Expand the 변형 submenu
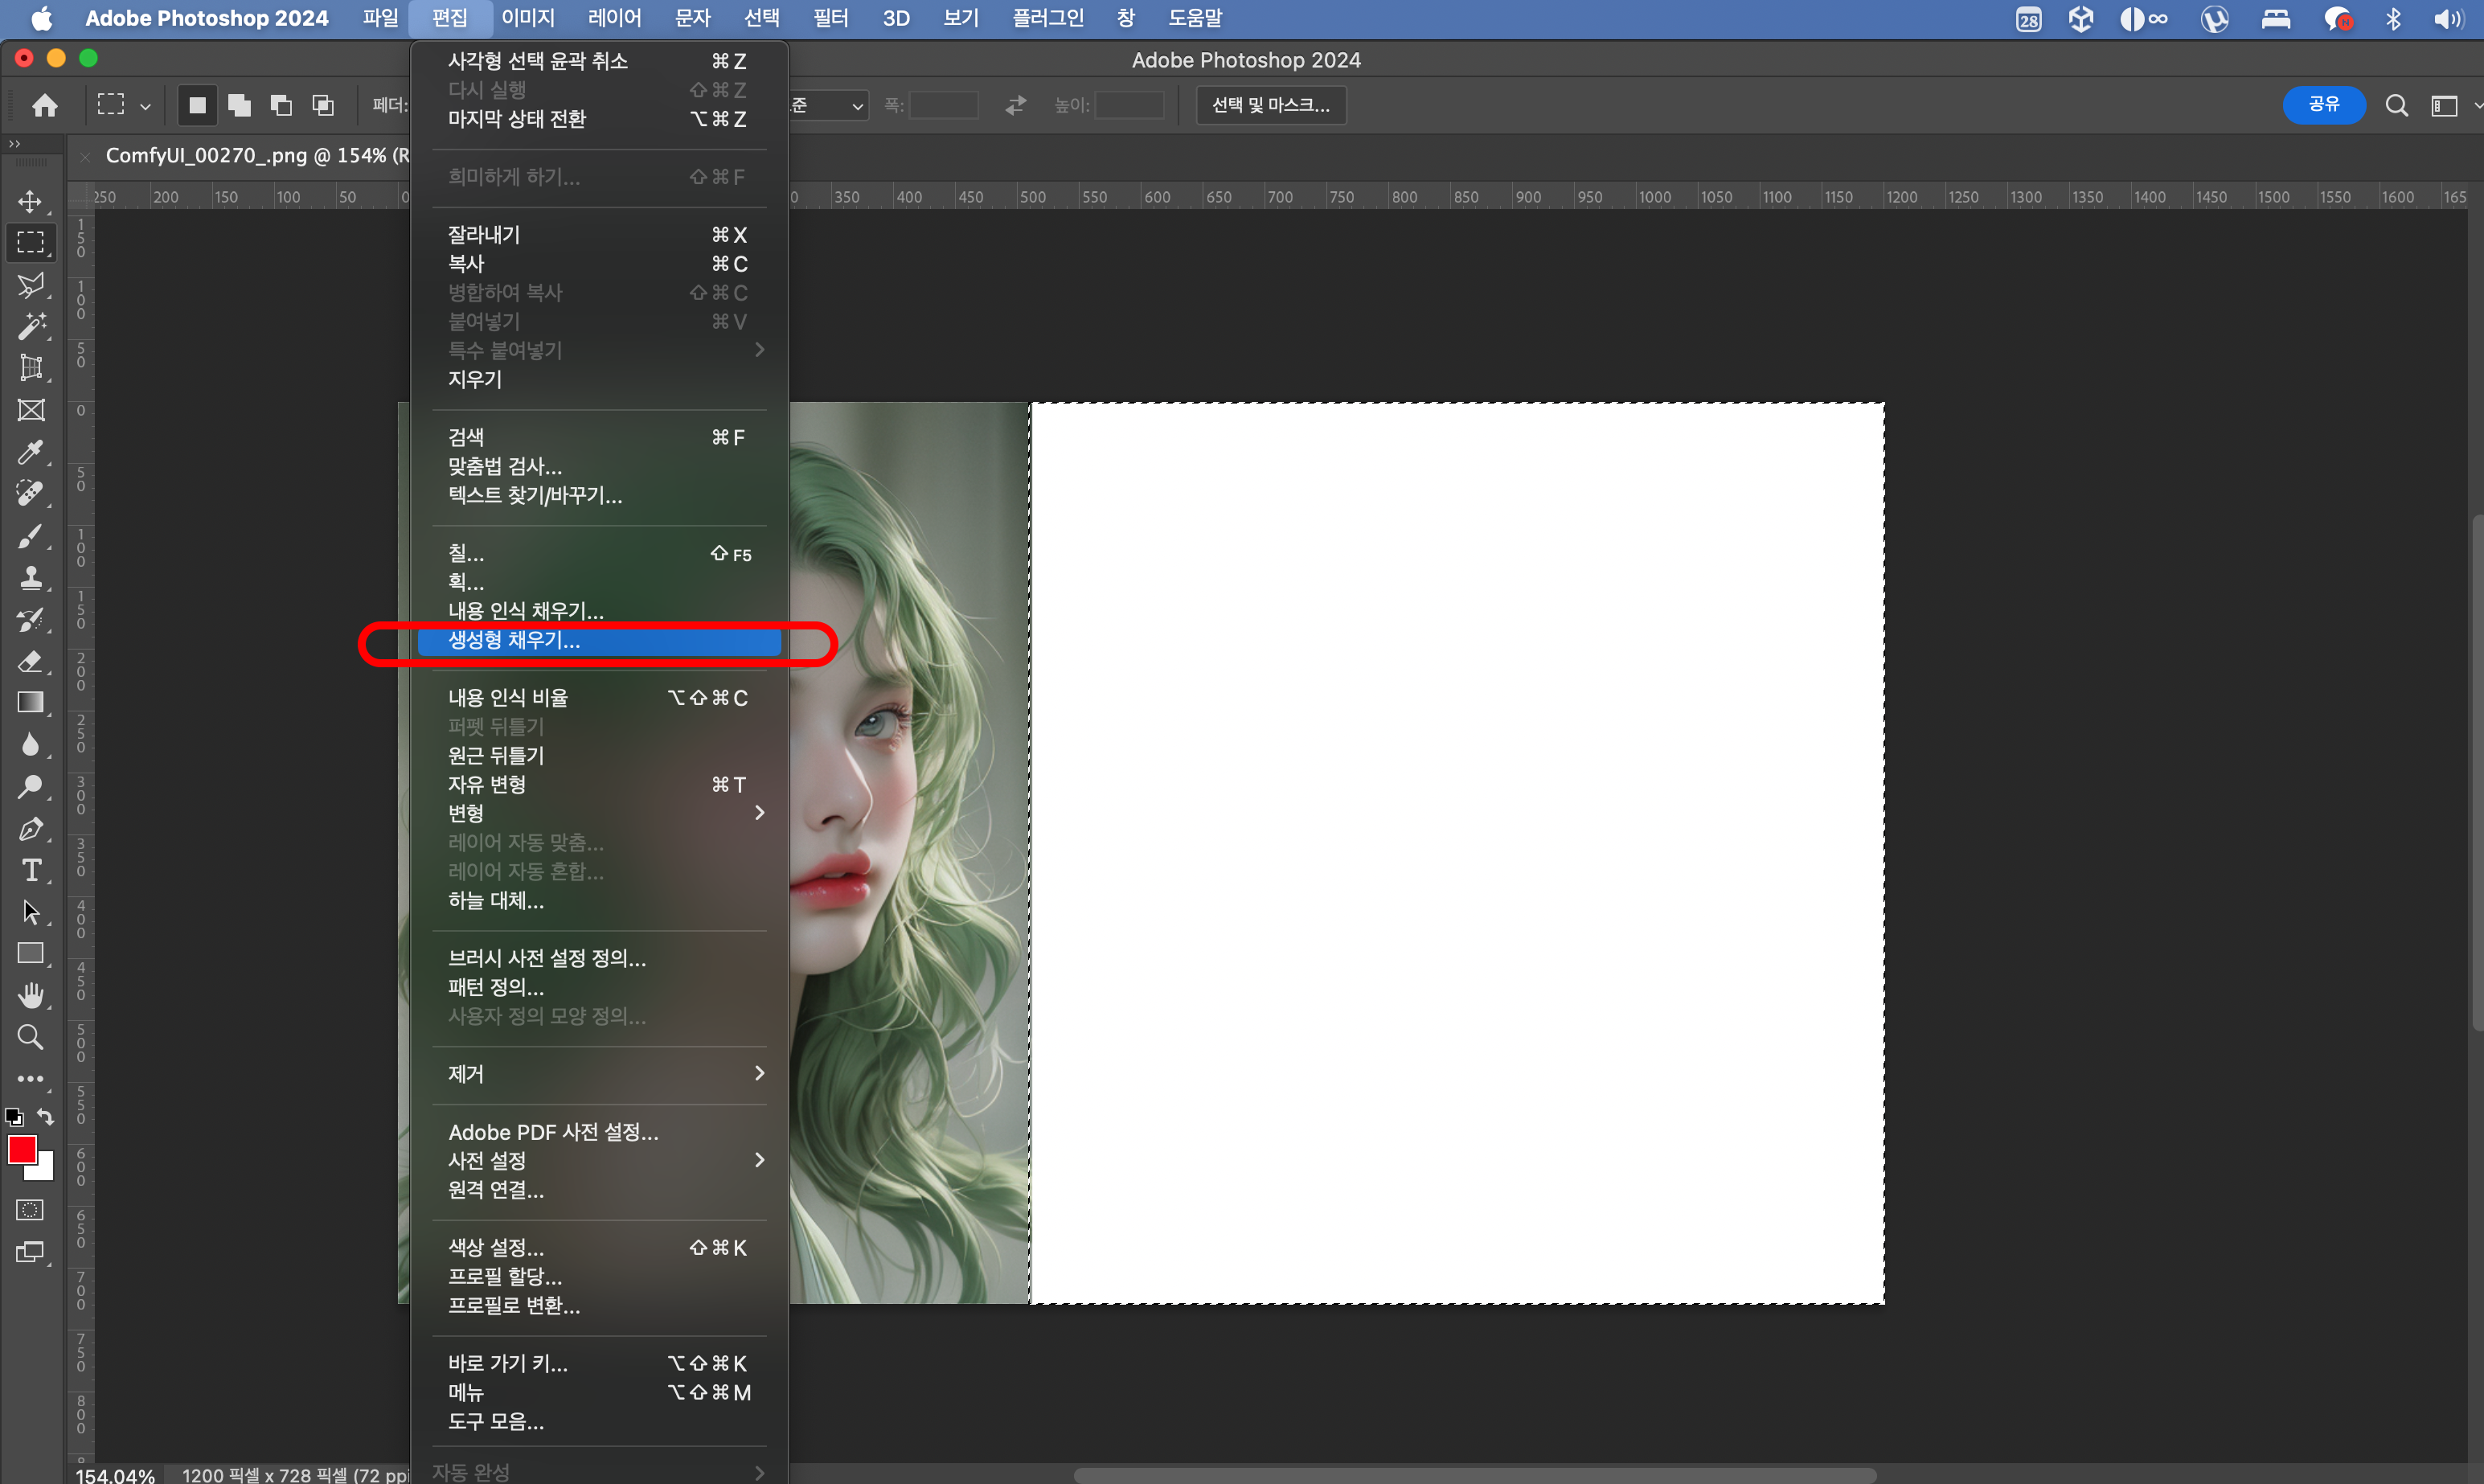 click(x=600, y=813)
